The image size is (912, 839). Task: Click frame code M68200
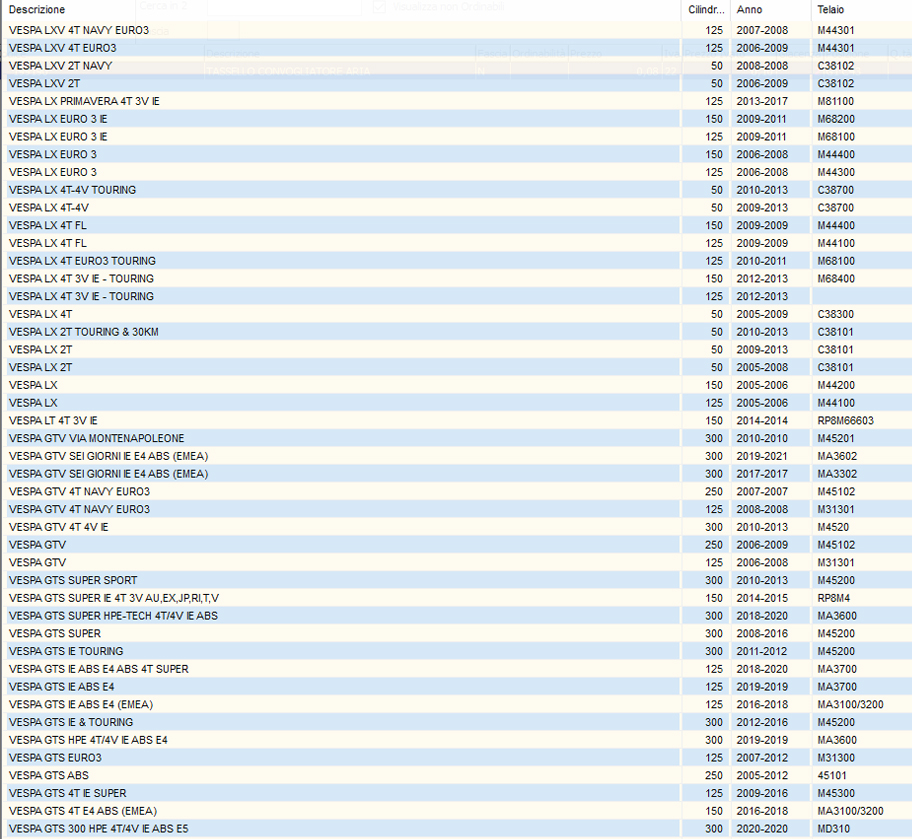coord(836,119)
